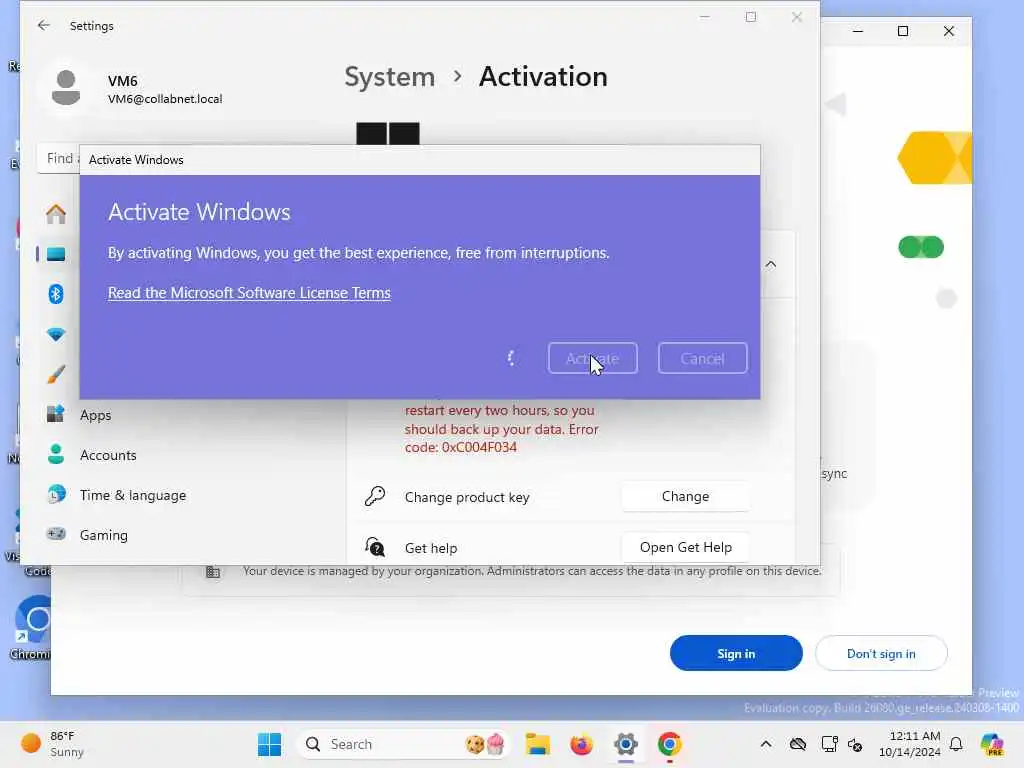The height and width of the screenshot is (768, 1024).
Task: Cancel the Activate Windows dialog
Action: (x=703, y=359)
